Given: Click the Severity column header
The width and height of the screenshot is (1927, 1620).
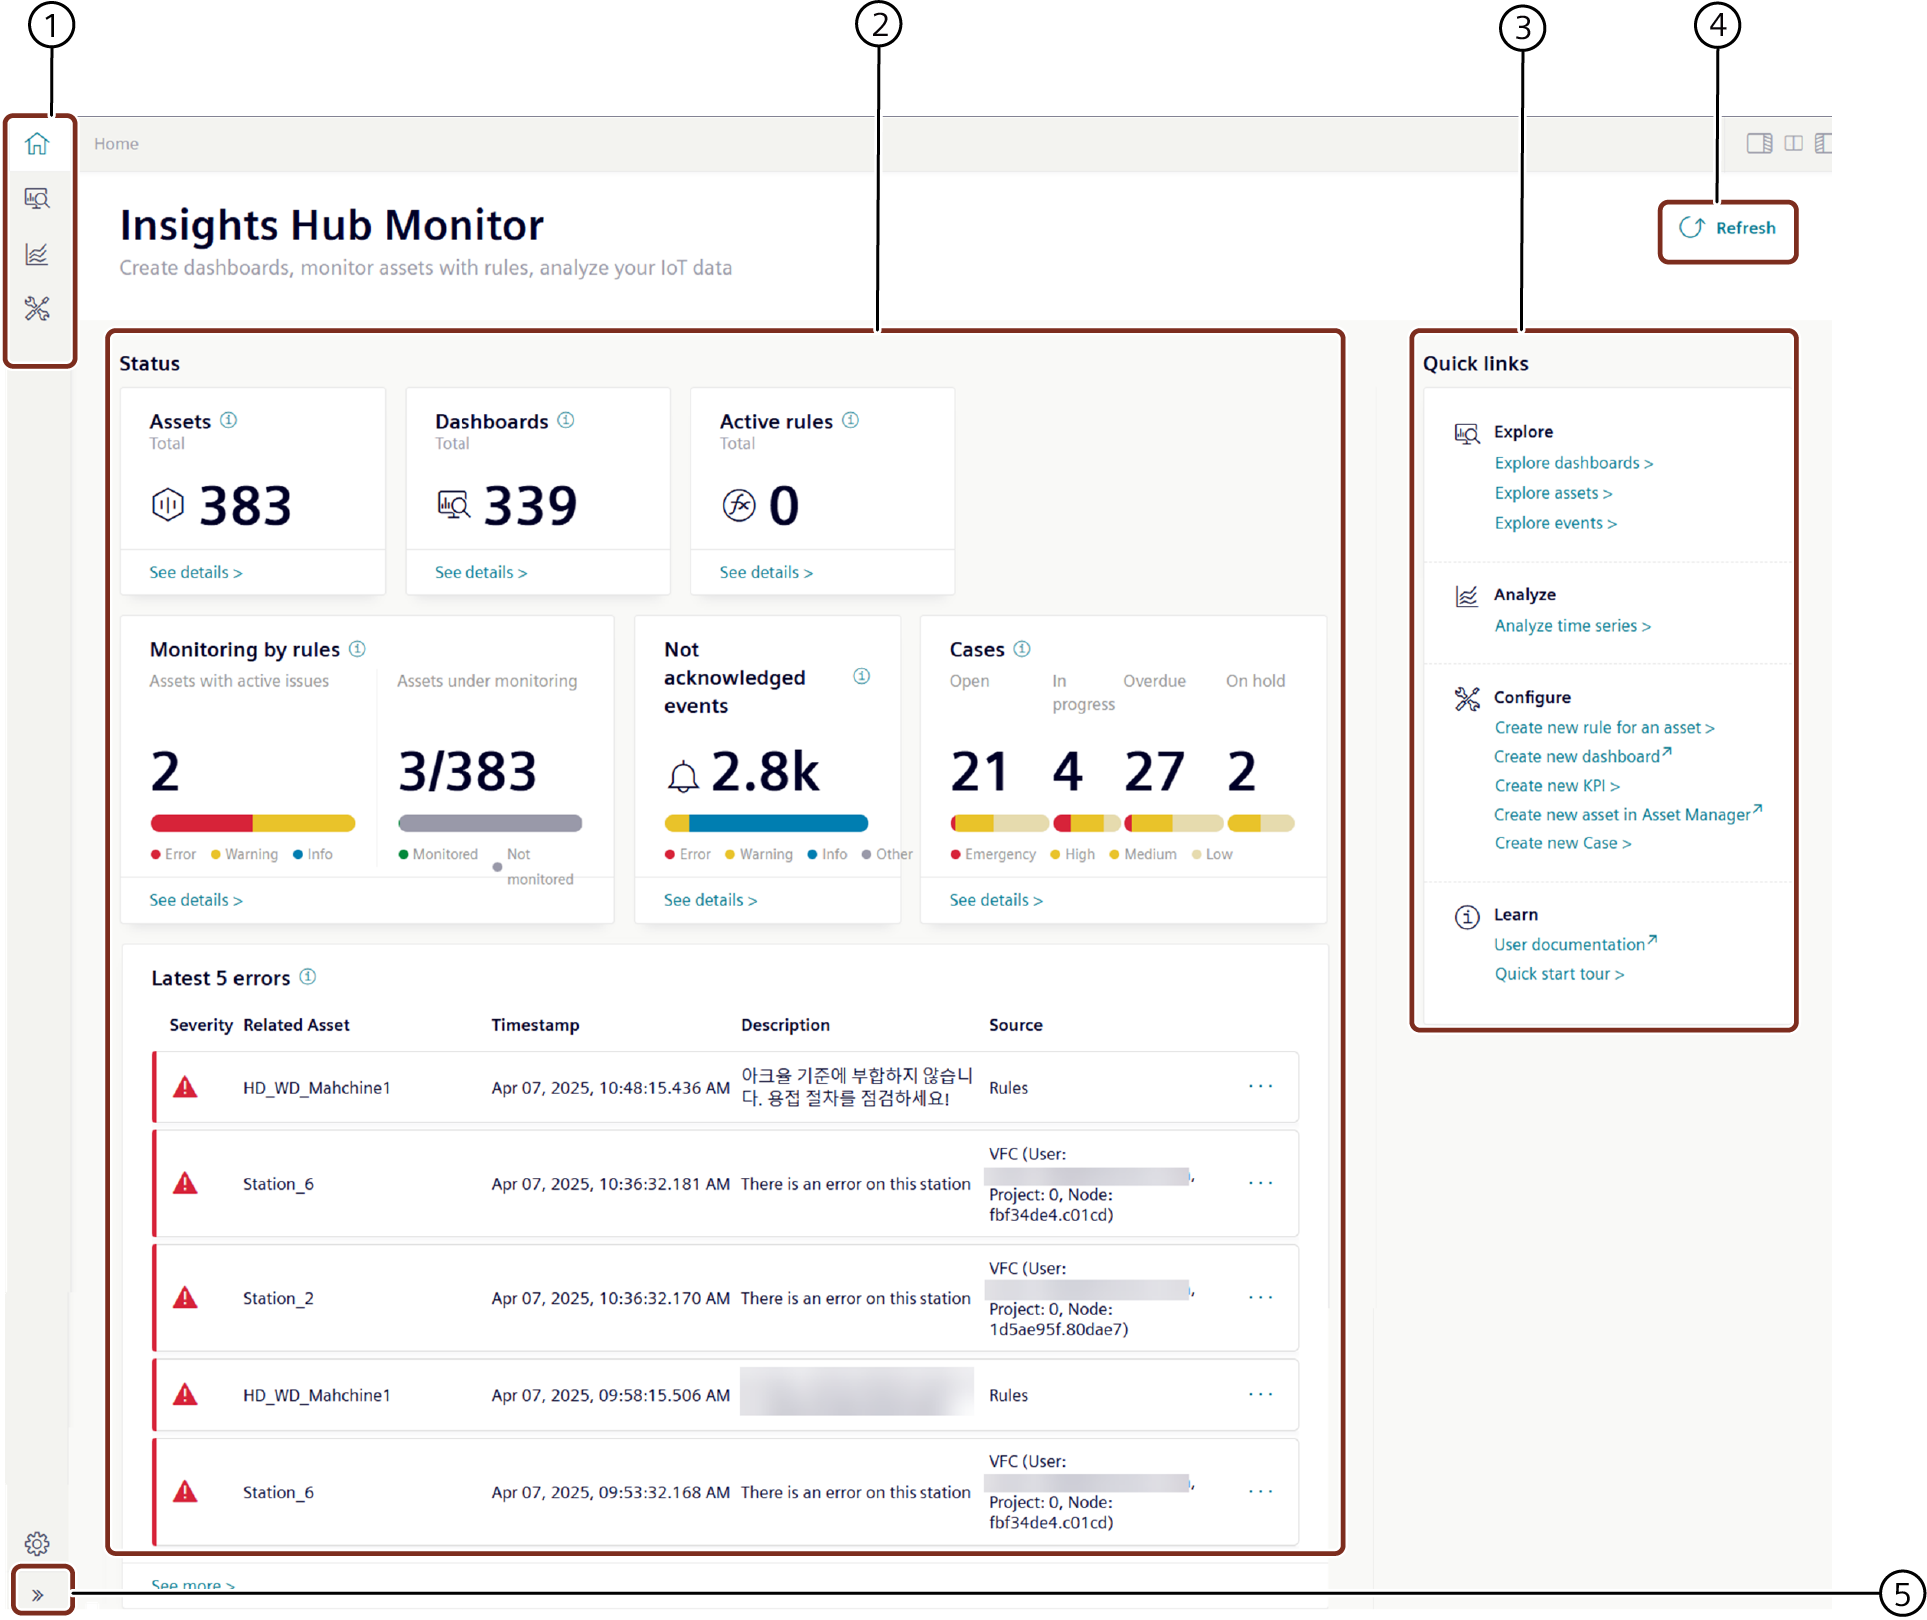Looking at the screenshot, I should (201, 1026).
